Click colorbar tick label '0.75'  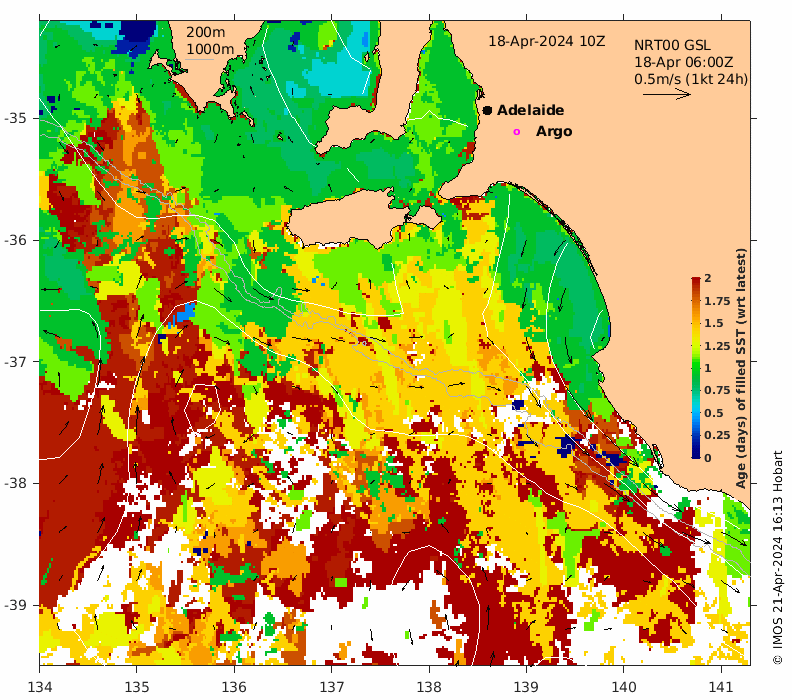(717, 390)
